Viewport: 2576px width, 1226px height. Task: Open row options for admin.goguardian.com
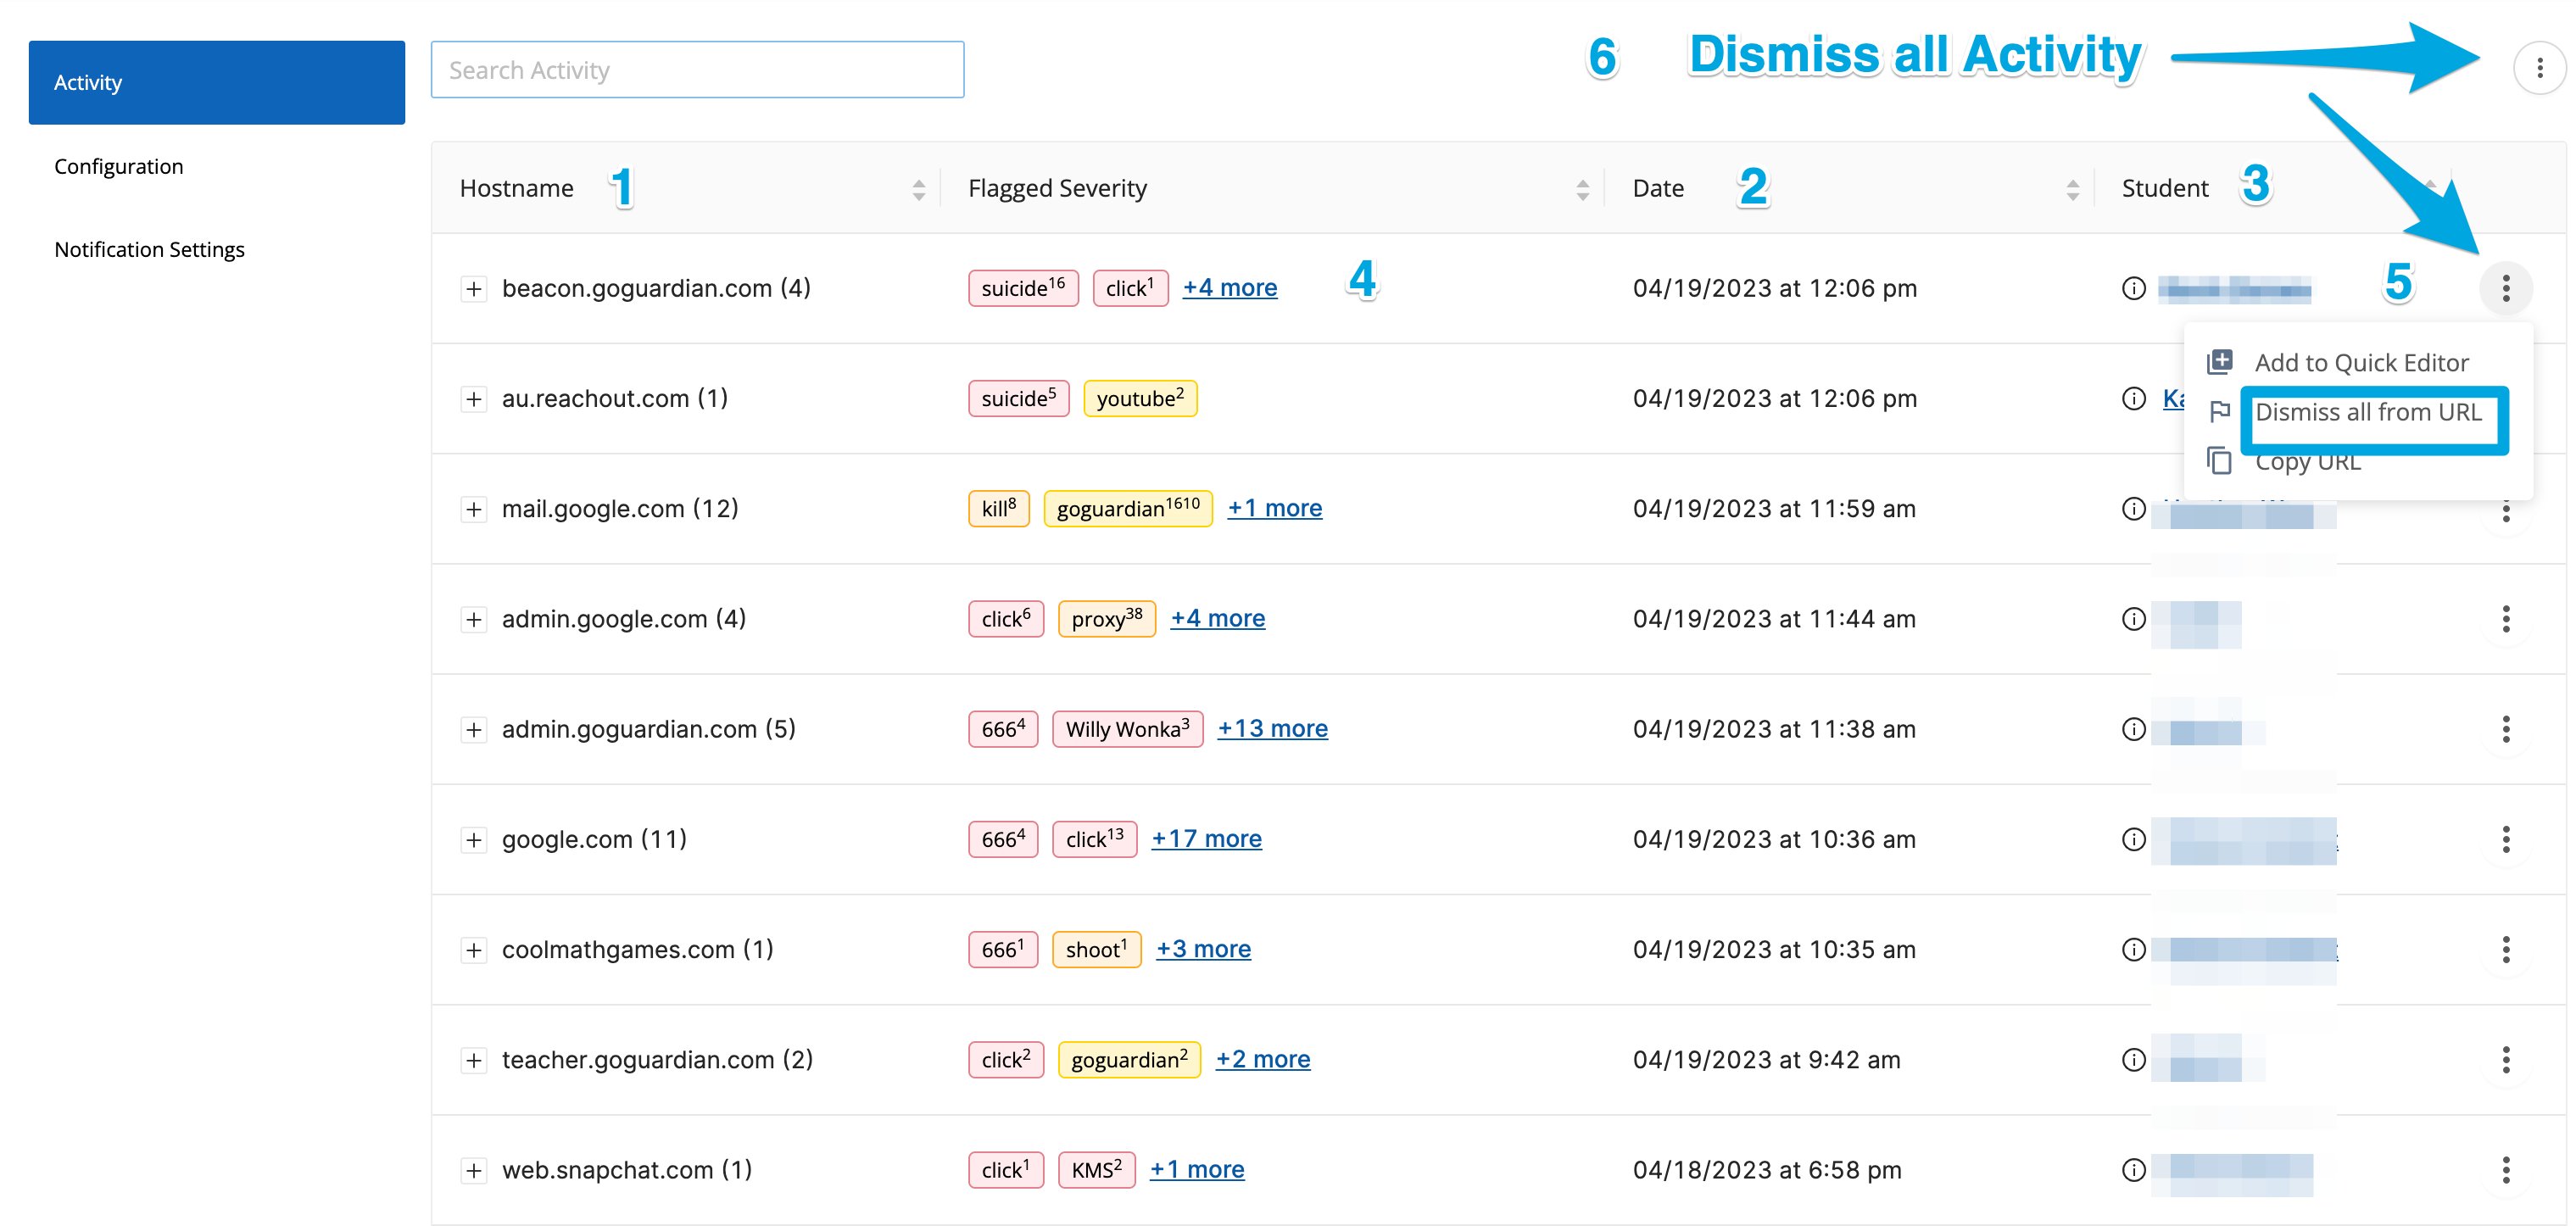[x=2505, y=729]
